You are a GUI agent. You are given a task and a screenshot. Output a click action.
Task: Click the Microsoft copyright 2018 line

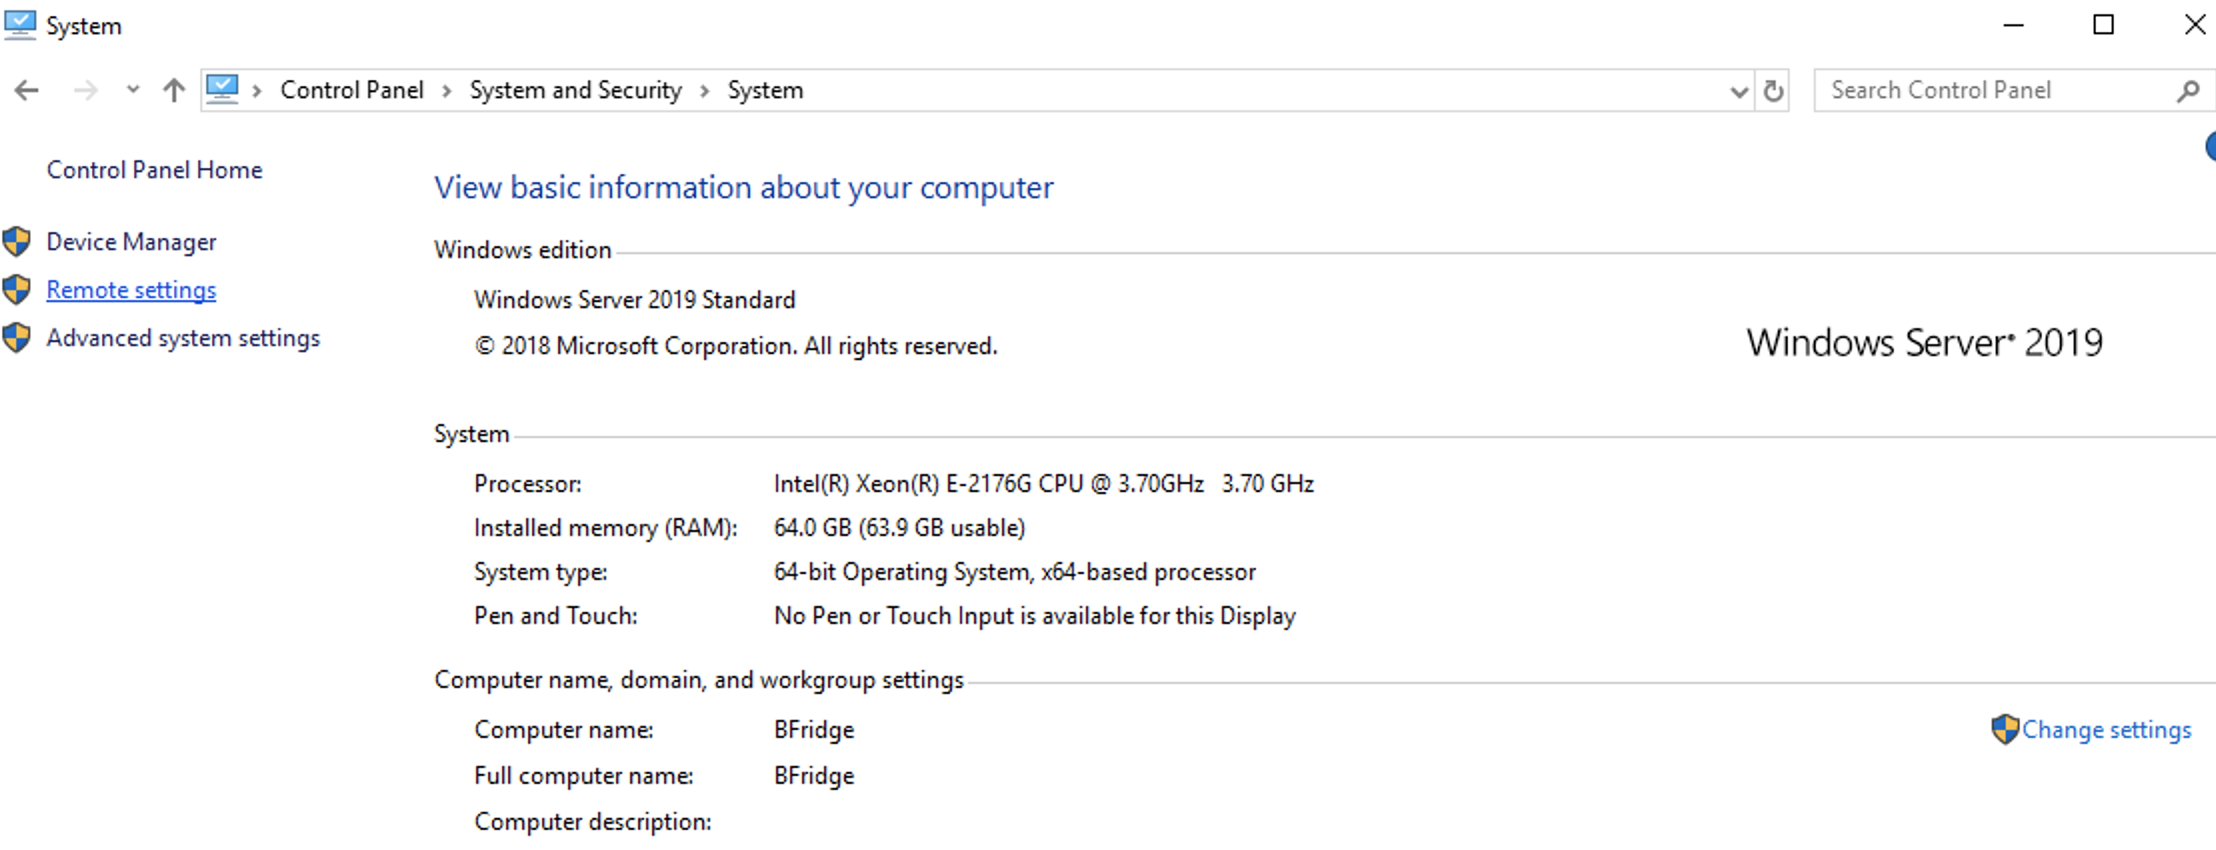click(736, 346)
